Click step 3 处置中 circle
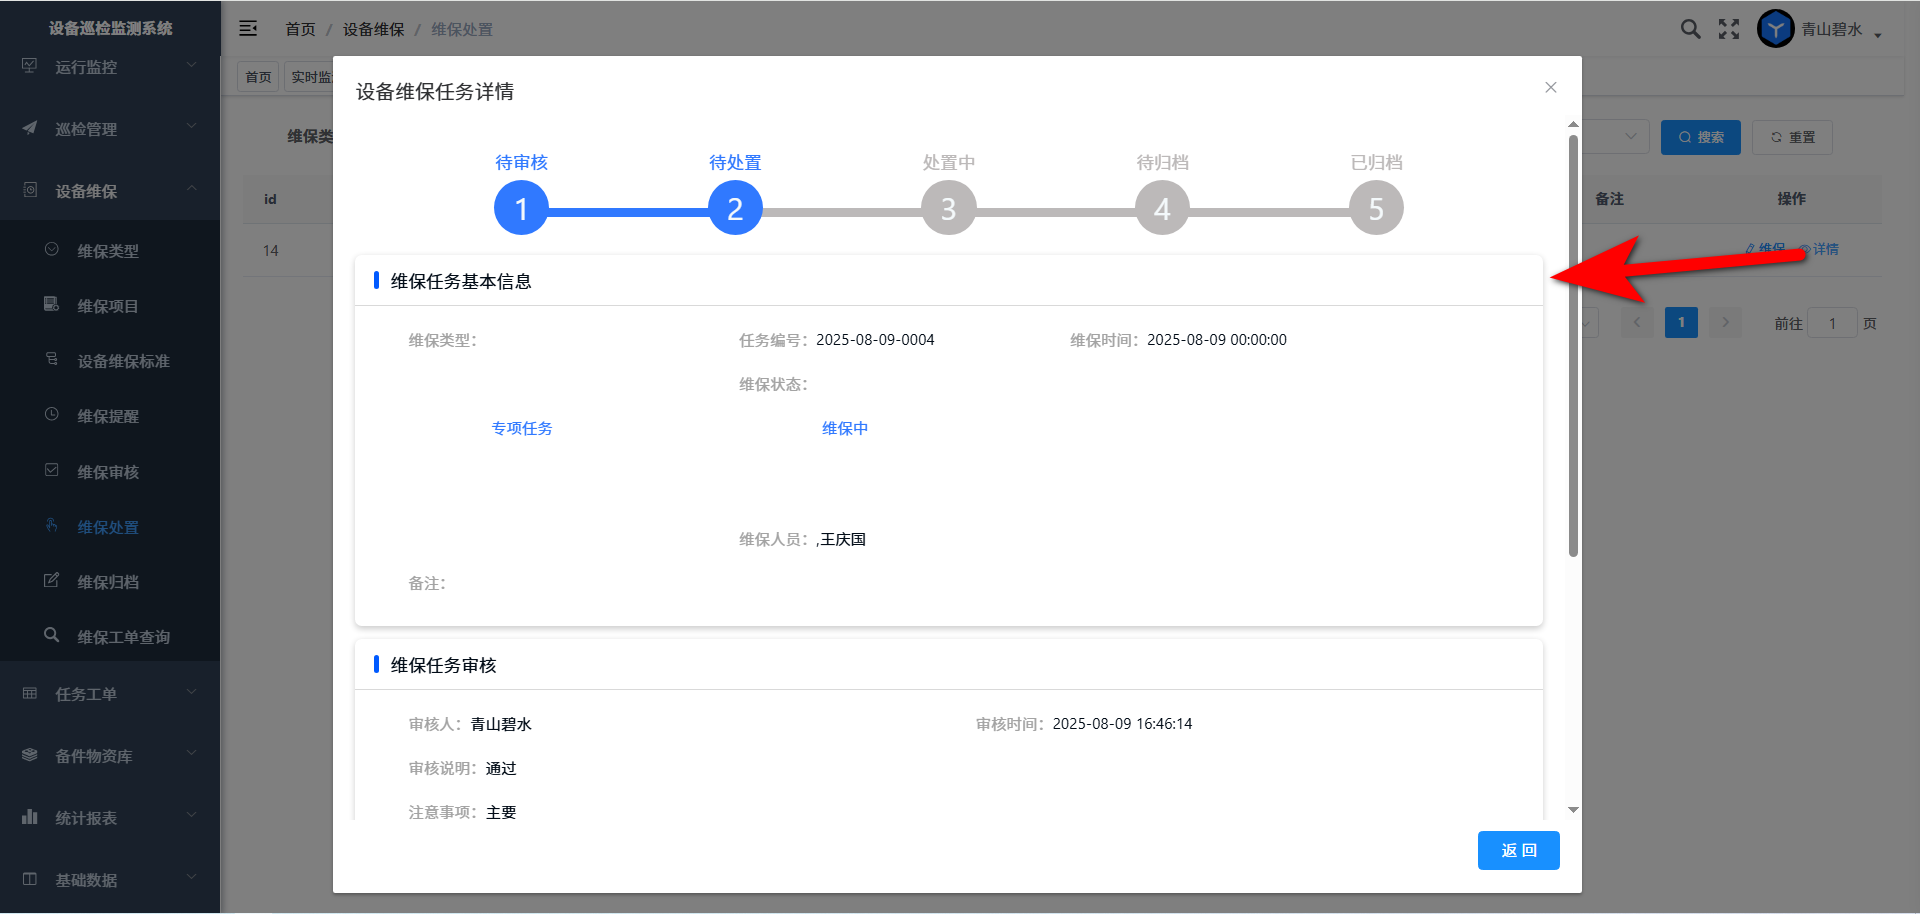This screenshot has height=914, width=1920. pyautogui.click(x=948, y=208)
